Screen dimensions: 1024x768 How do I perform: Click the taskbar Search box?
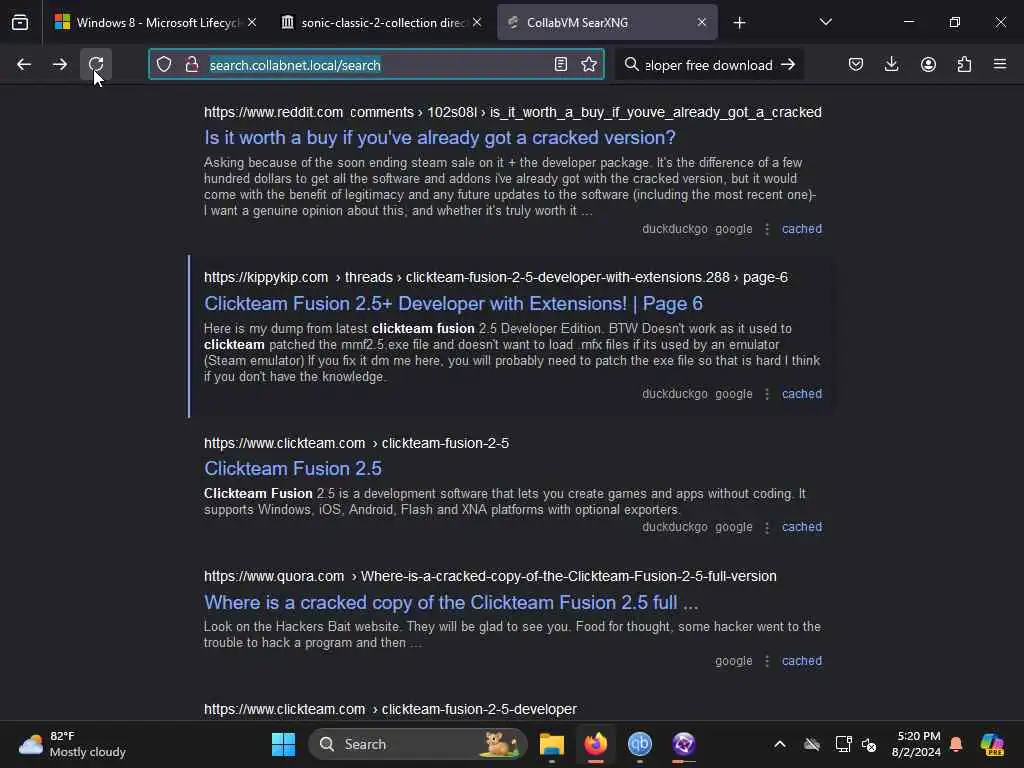pos(417,744)
